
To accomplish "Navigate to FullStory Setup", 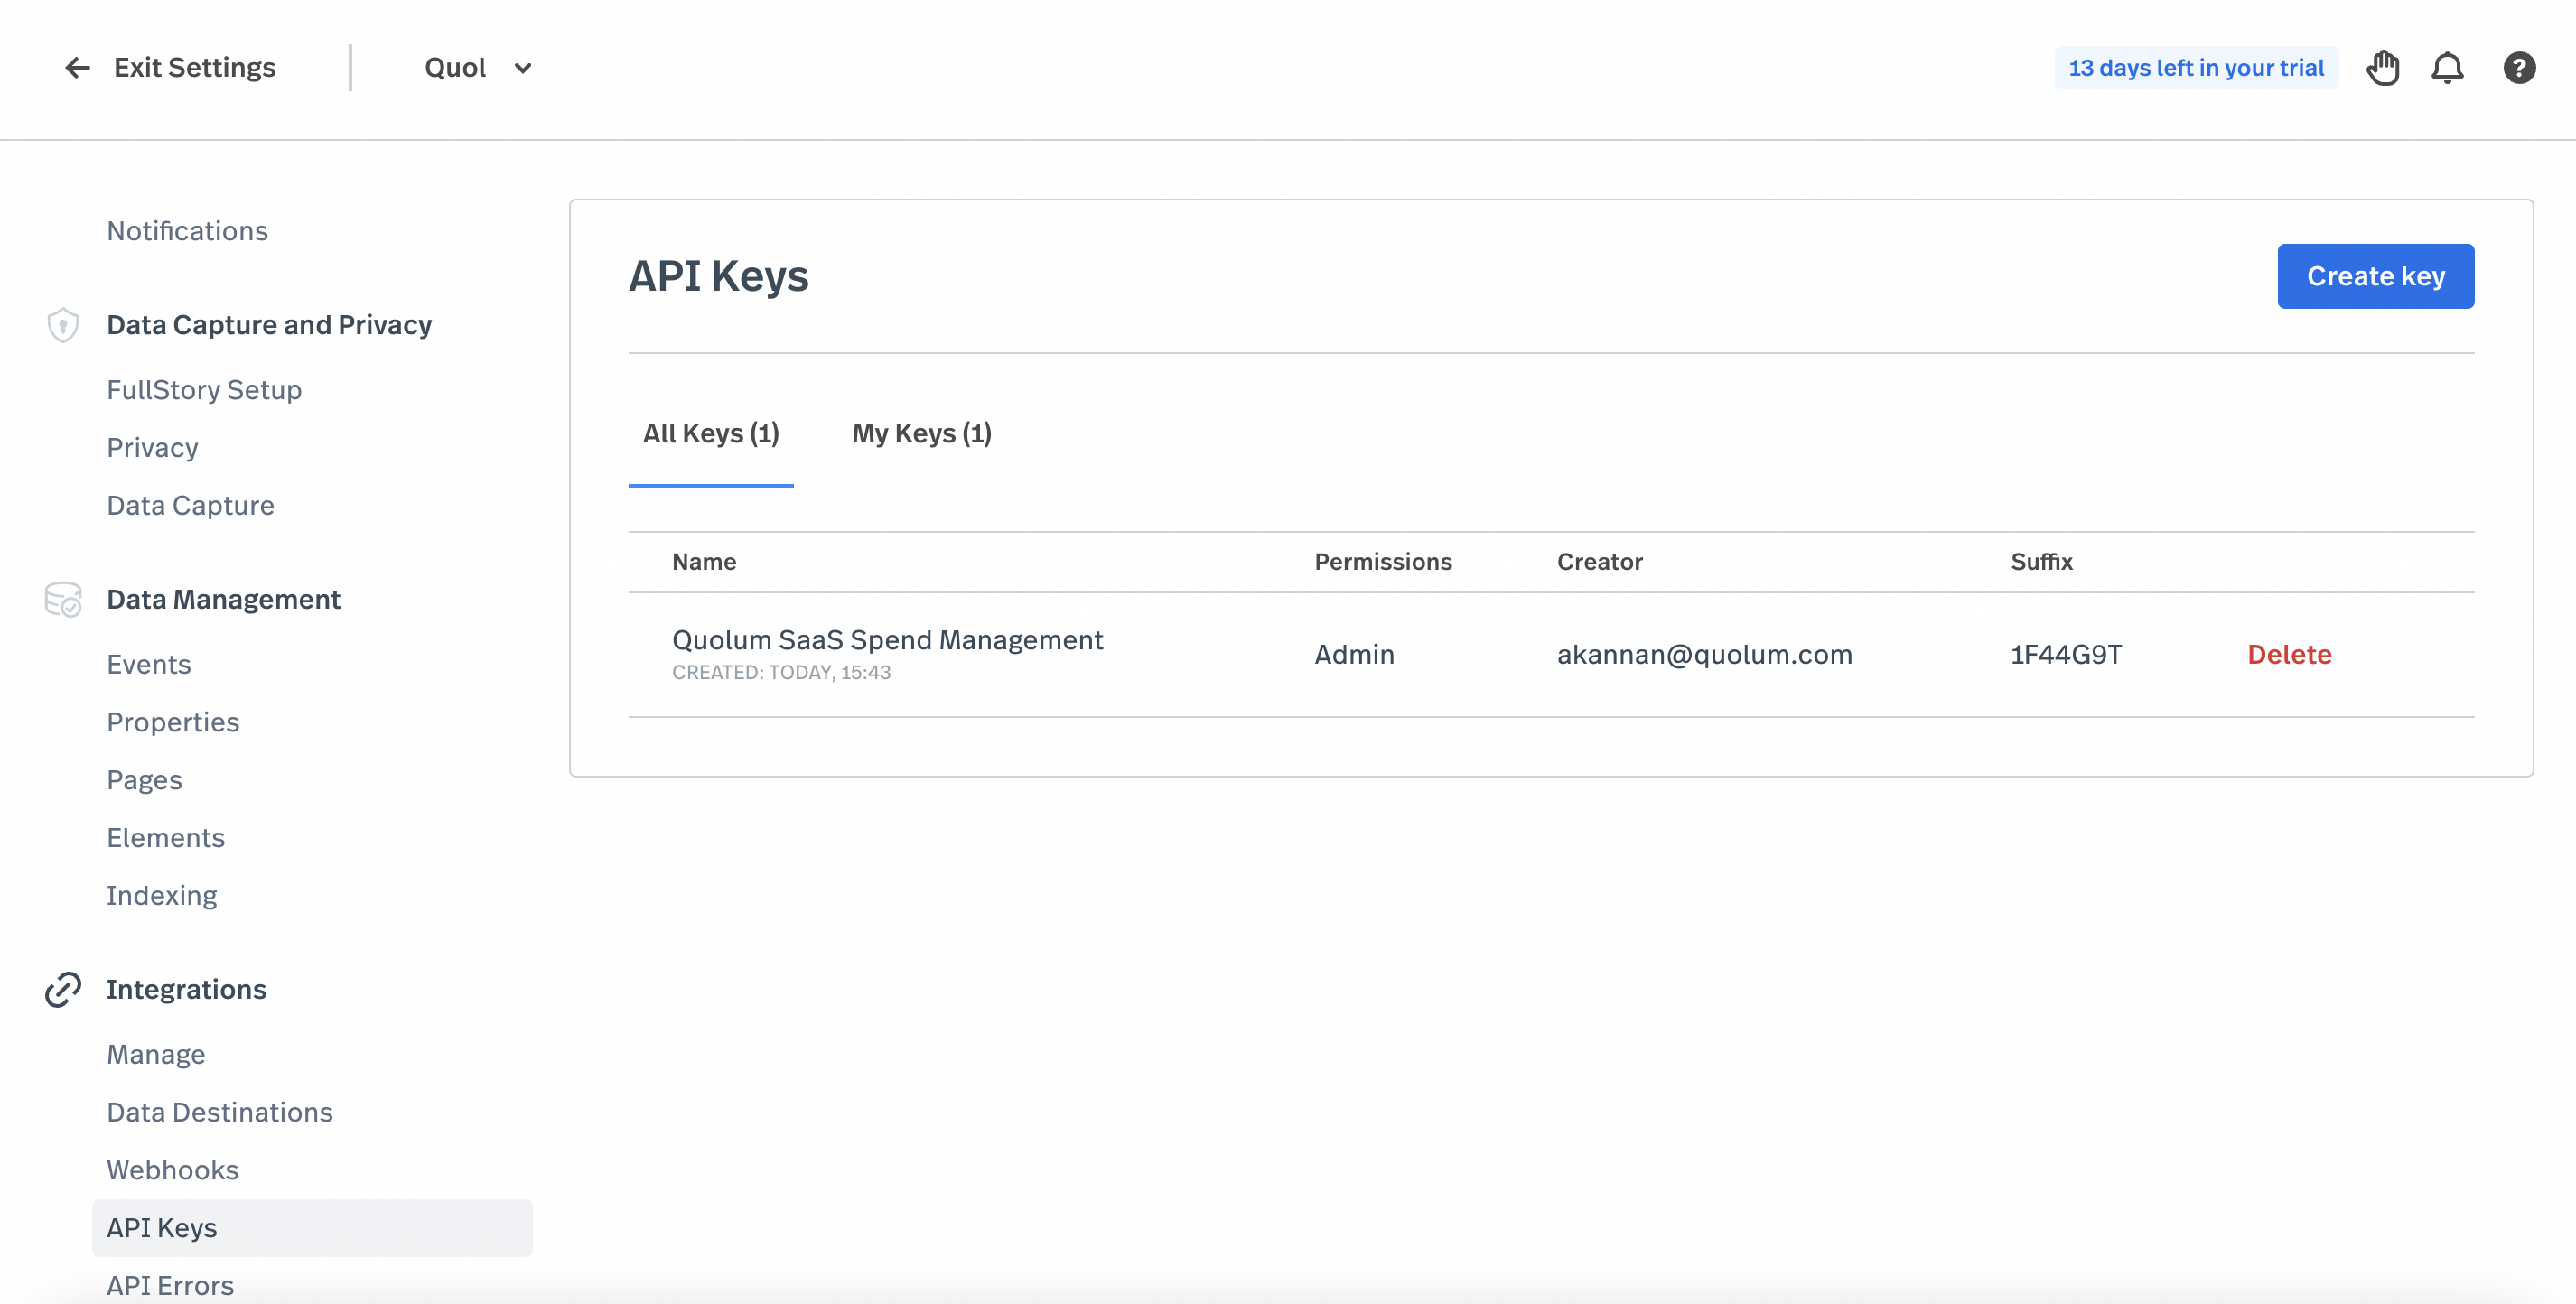I will tap(204, 390).
